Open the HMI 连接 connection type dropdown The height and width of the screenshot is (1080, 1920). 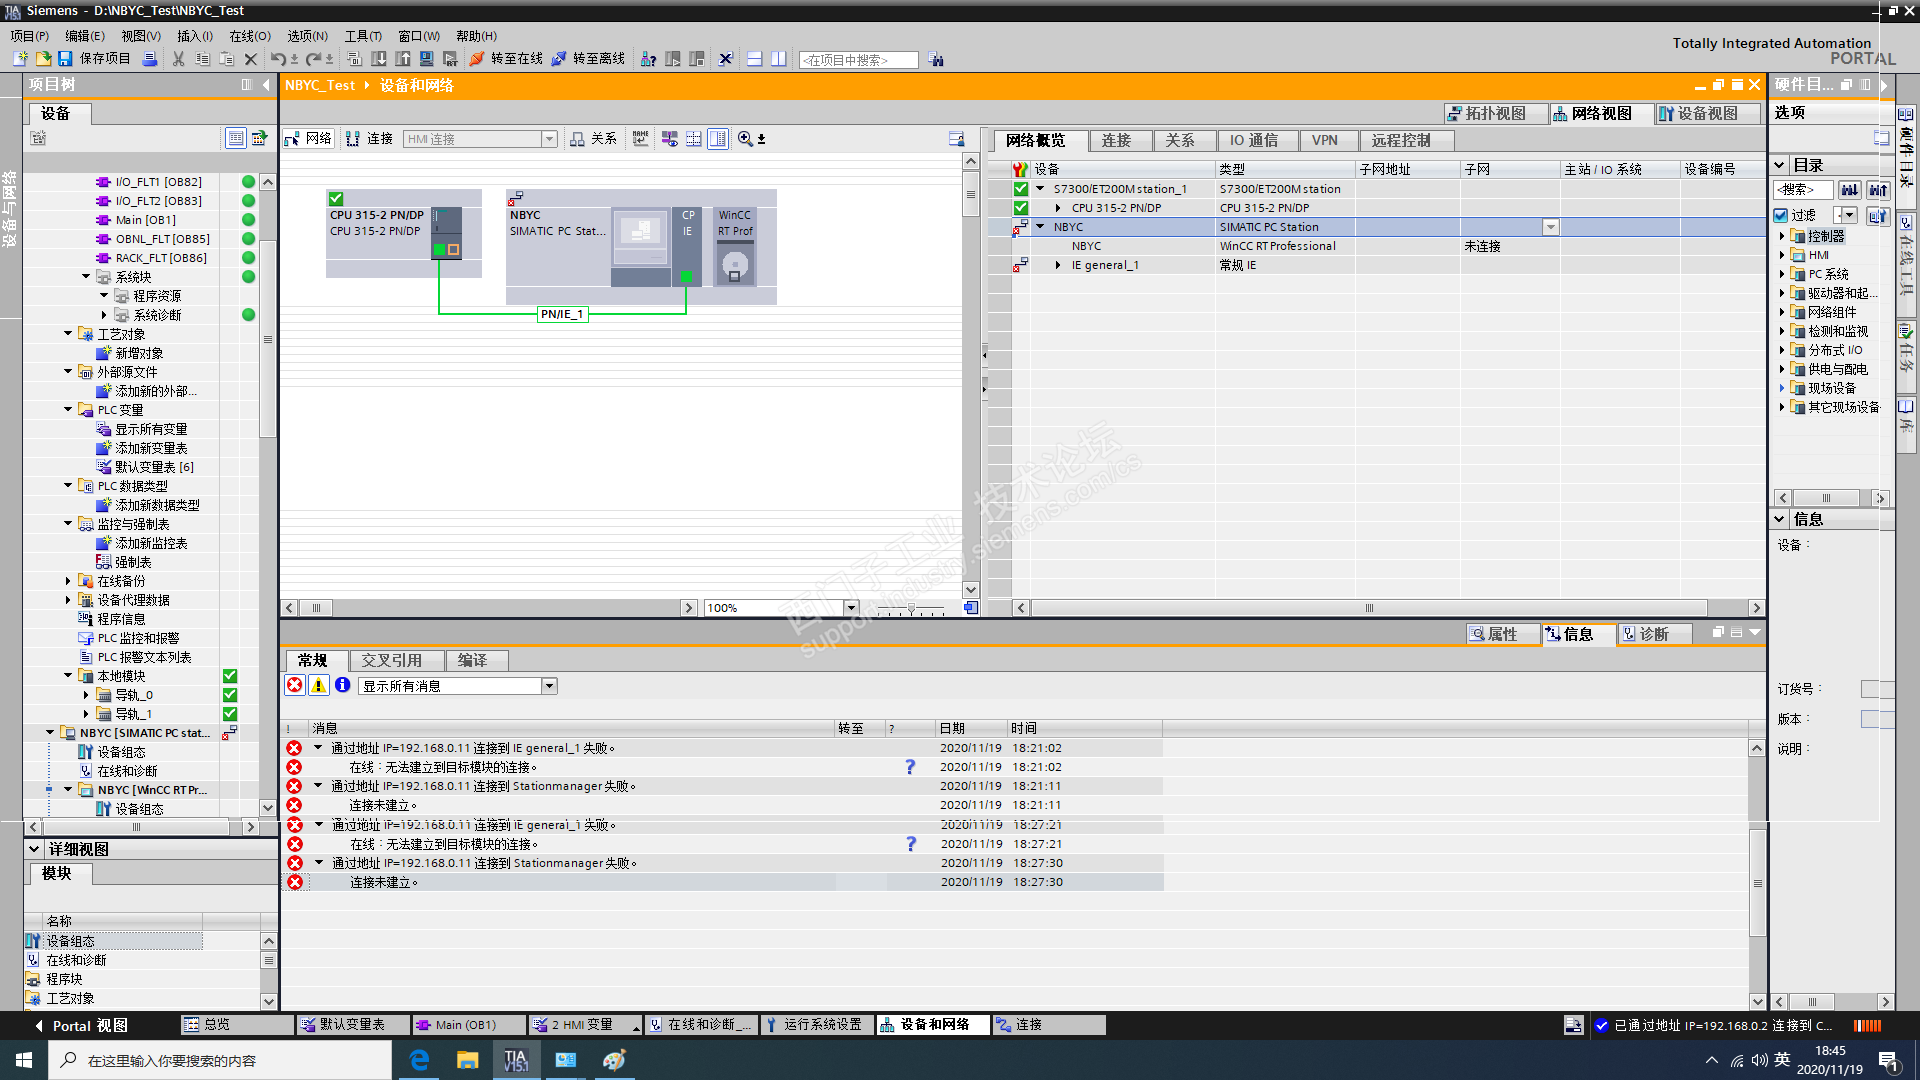[549, 139]
